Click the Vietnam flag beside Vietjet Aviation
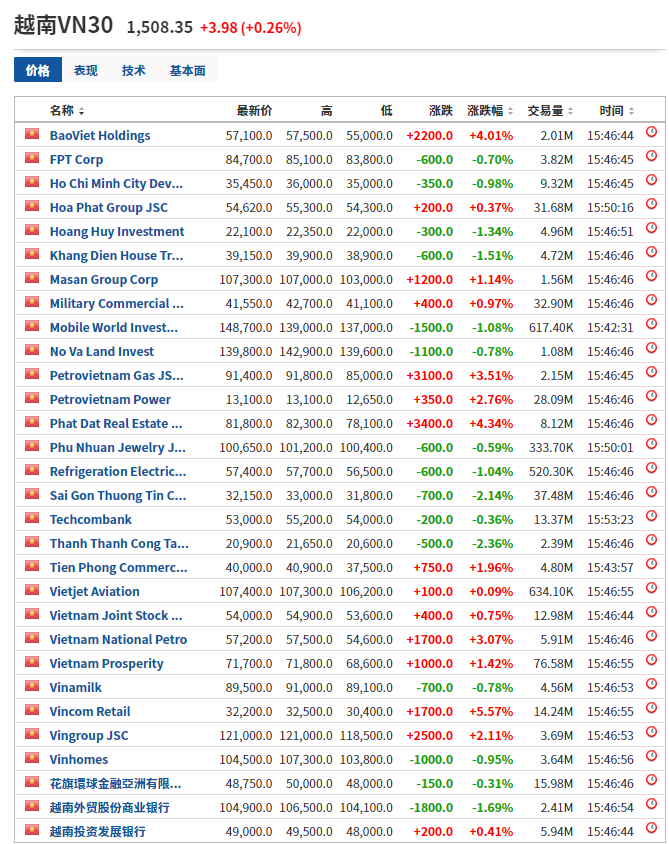Screen dimensions: 669x844 [32, 590]
